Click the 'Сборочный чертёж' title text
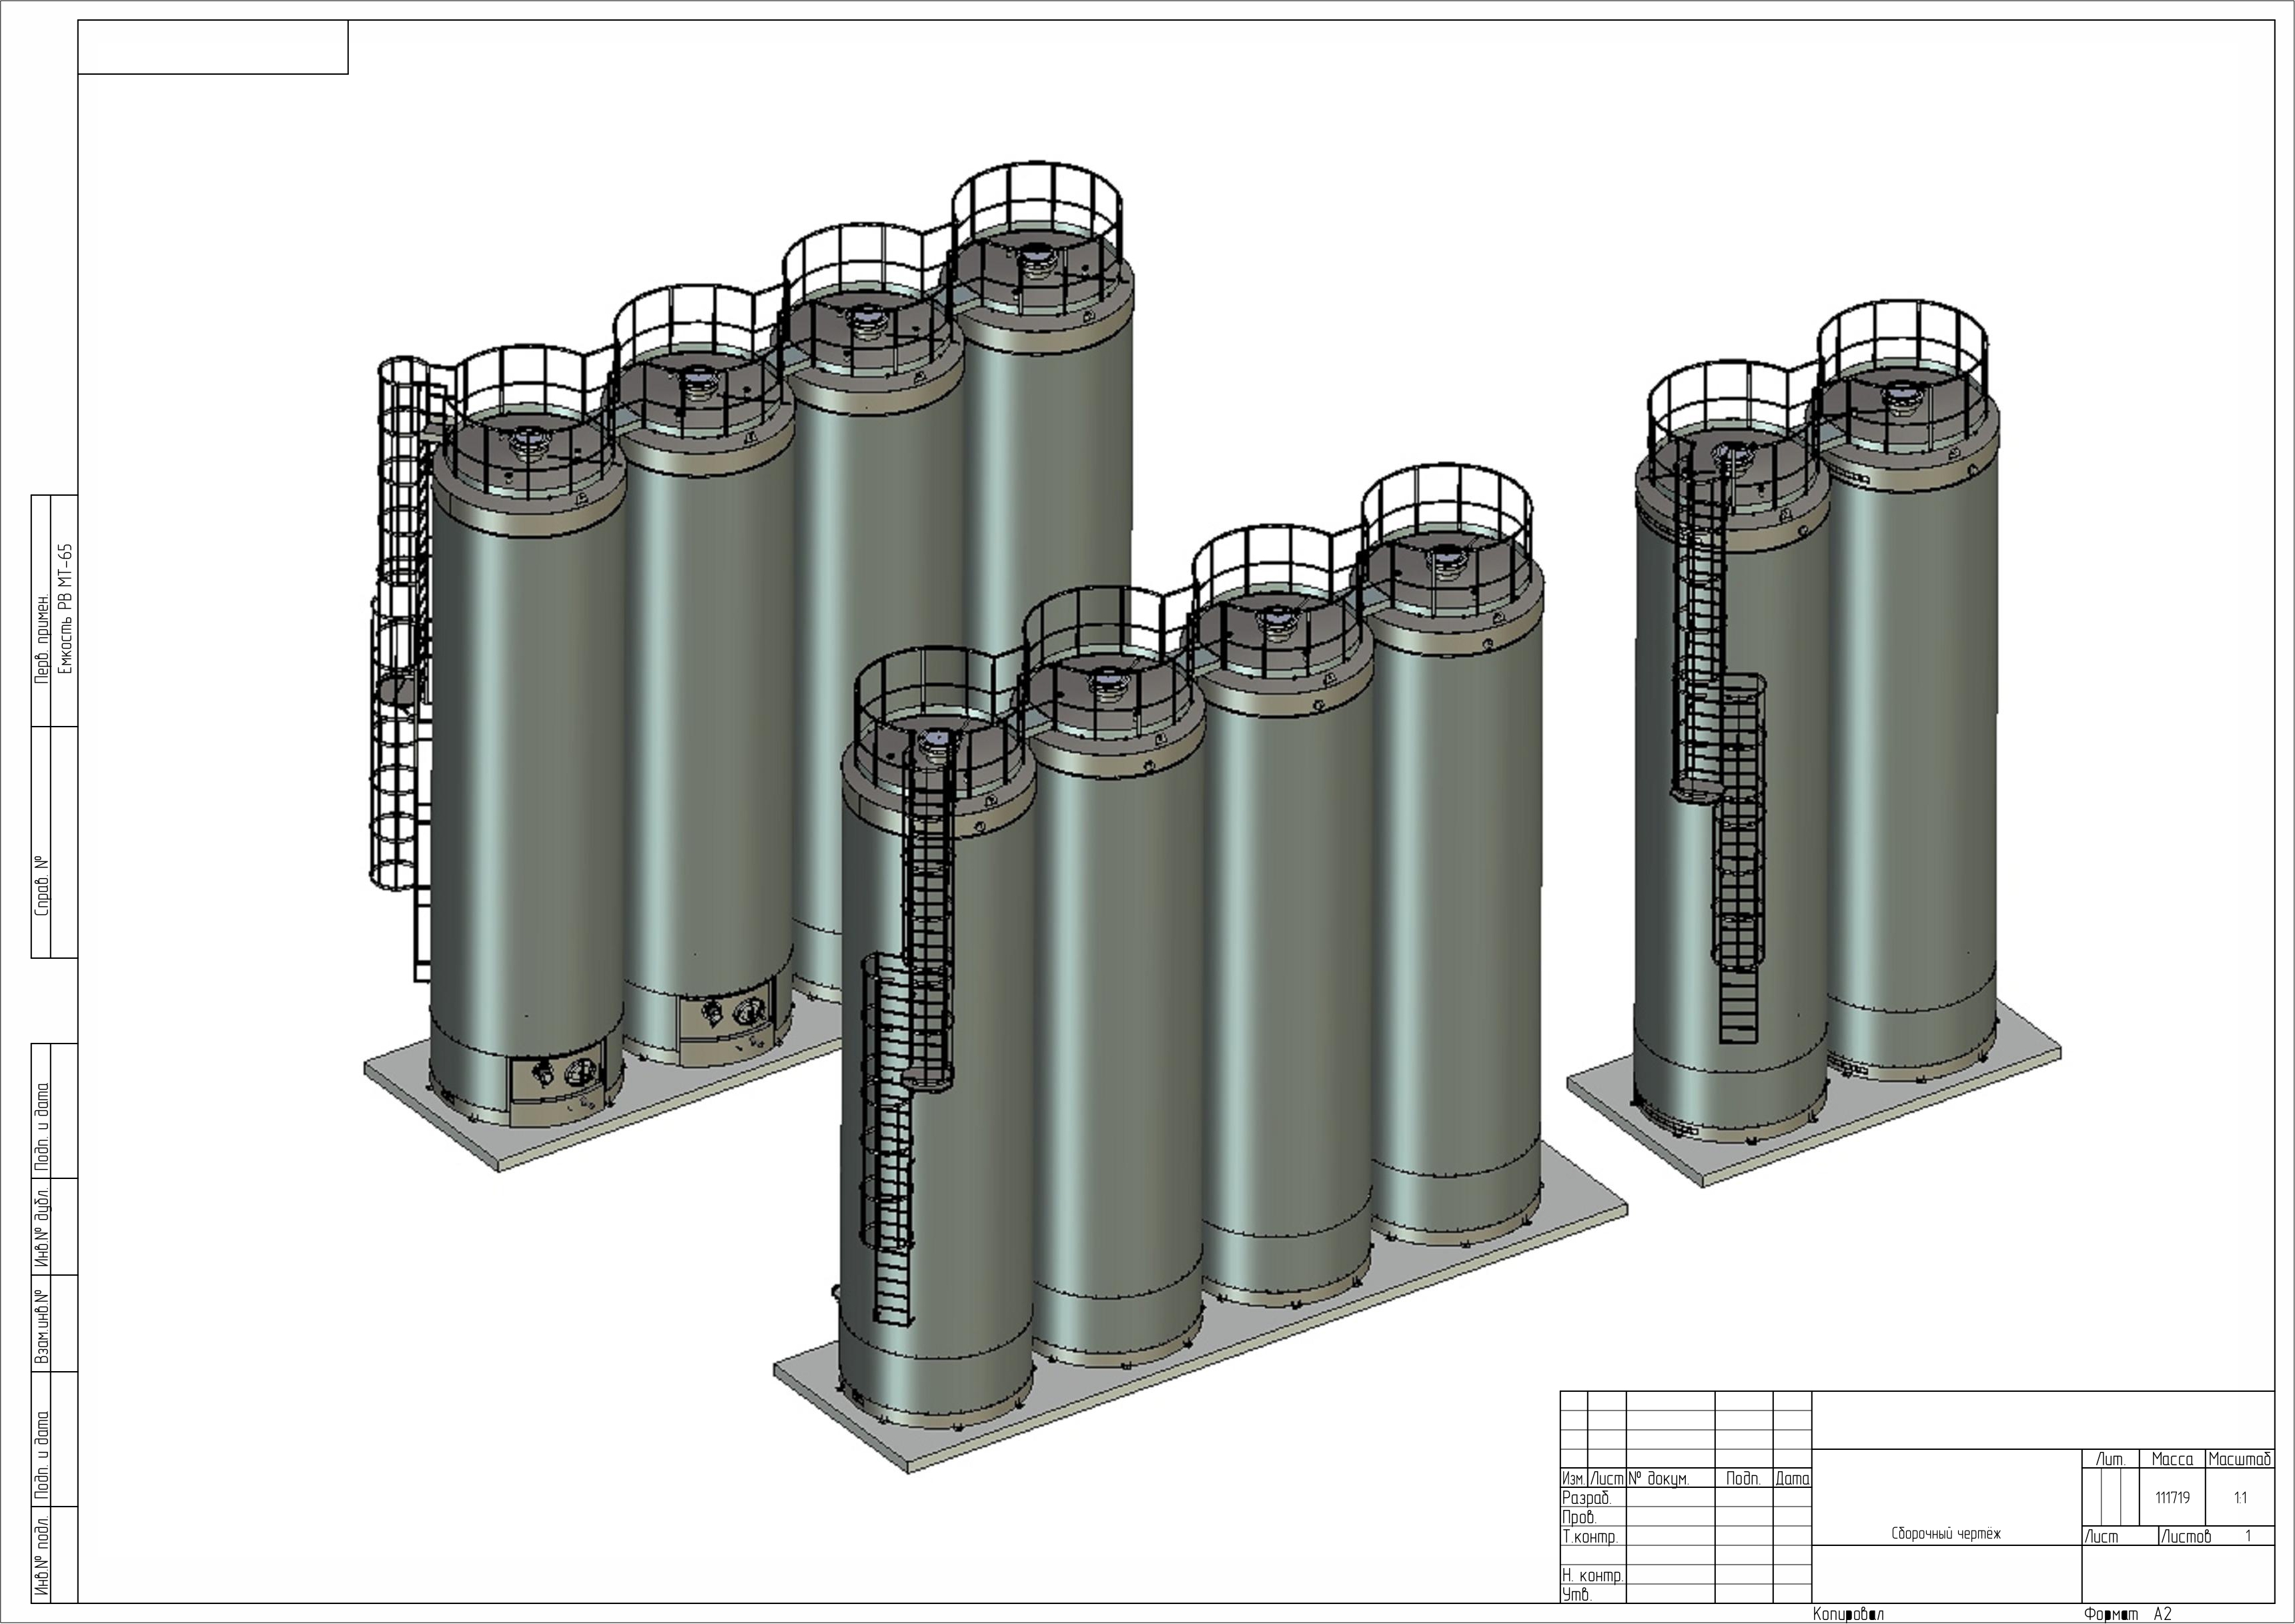This screenshot has height=1624, width=2295. click(1946, 1534)
